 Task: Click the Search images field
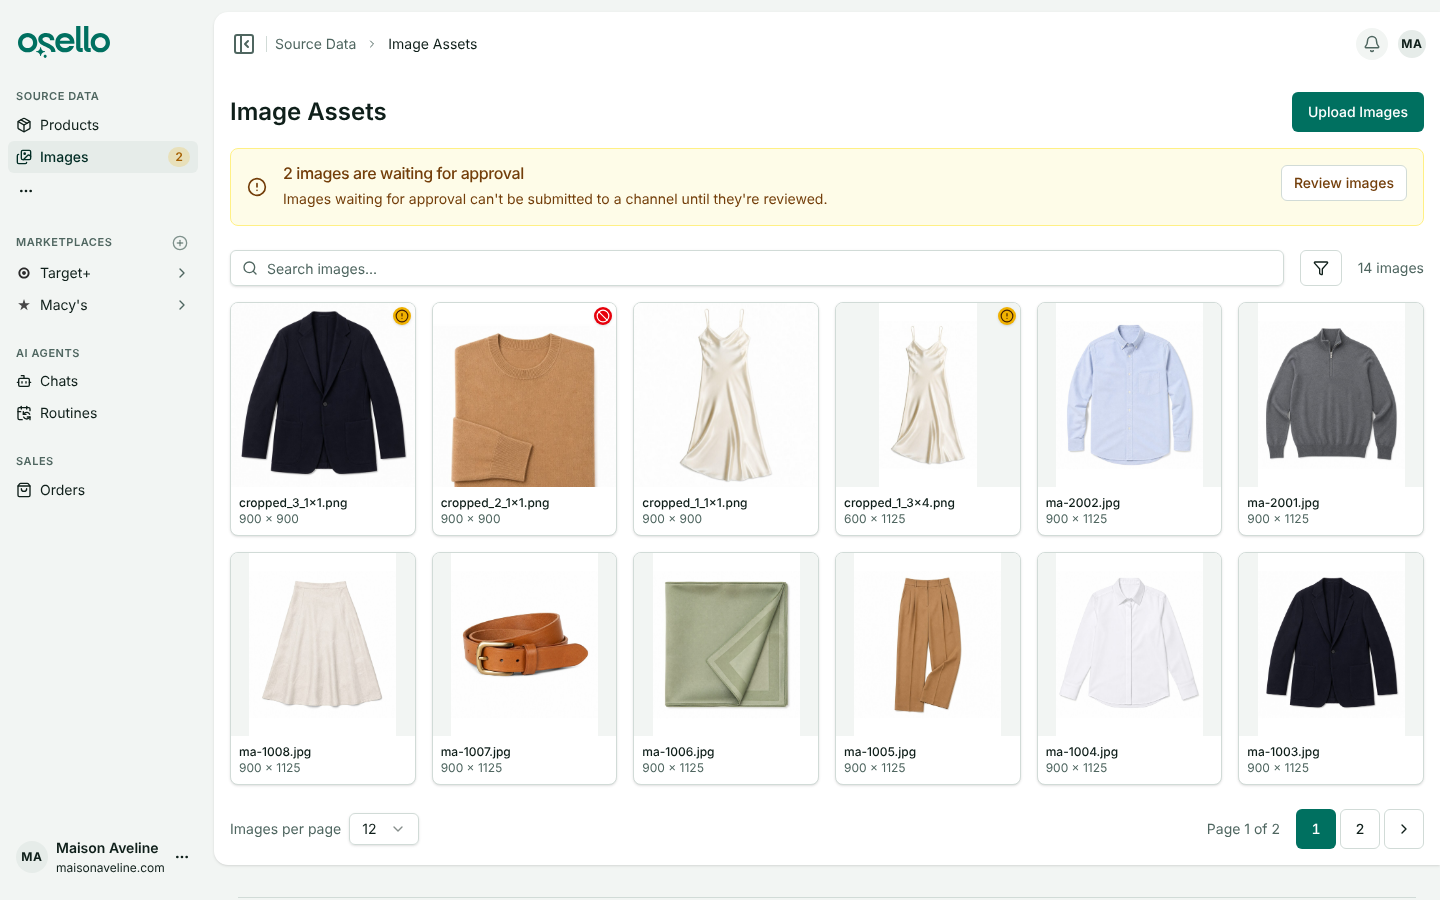757,268
